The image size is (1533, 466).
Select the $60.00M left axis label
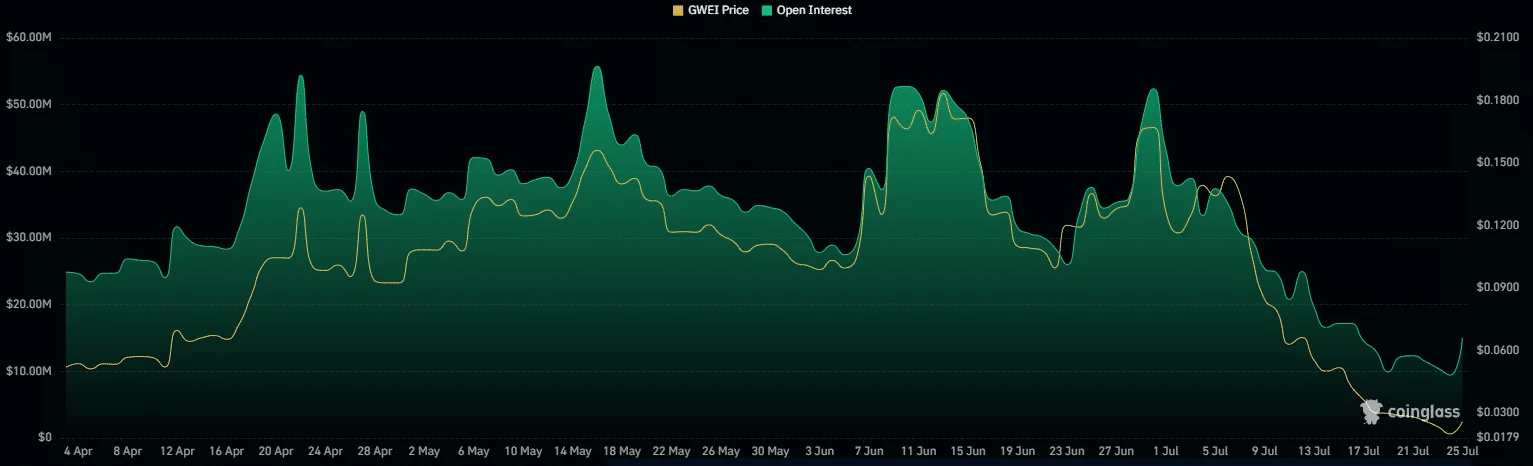coord(28,38)
